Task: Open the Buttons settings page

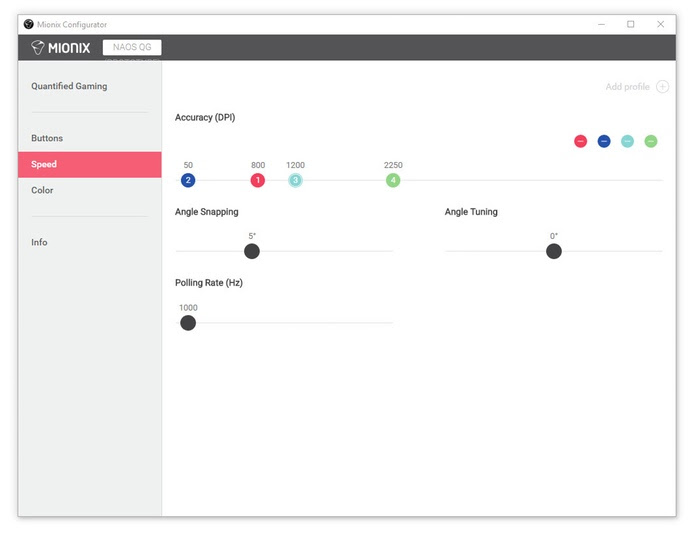Action: (x=47, y=138)
